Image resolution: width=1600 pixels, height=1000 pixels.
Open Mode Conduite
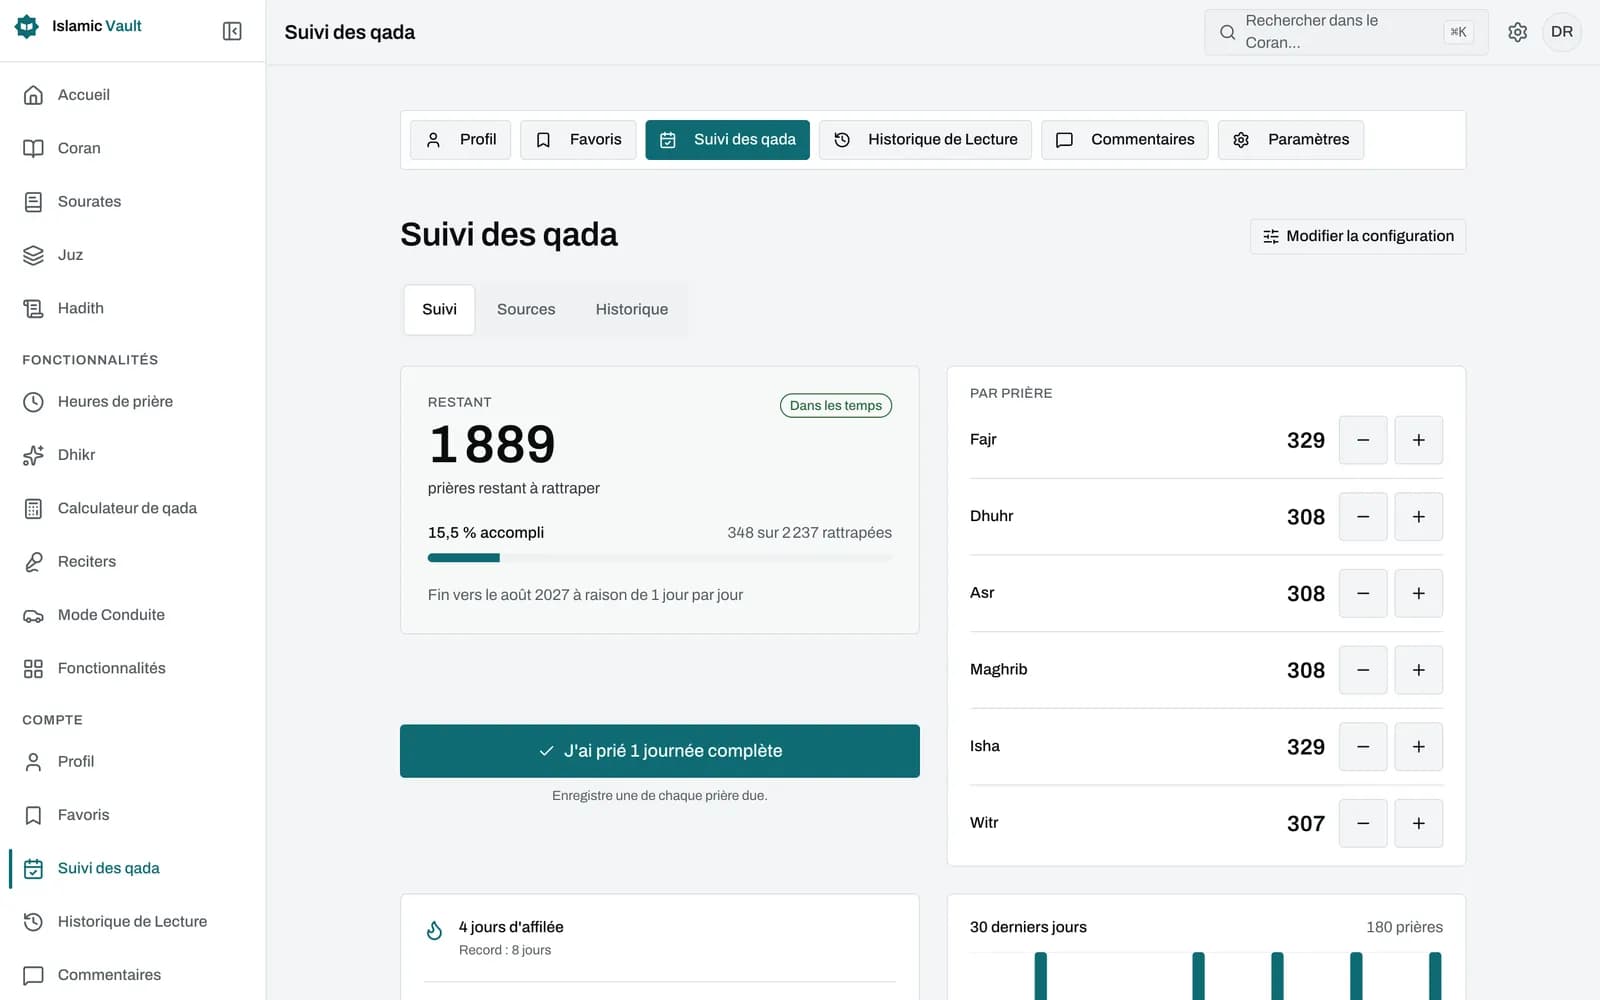133,615
